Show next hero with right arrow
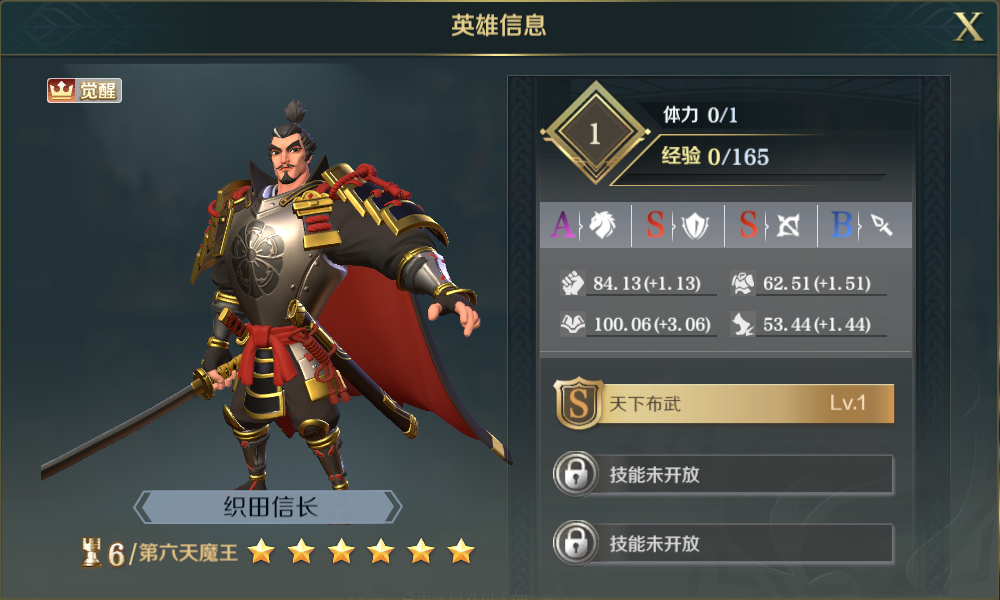The width and height of the screenshot is (1000, 600). [x=393, y=508]
